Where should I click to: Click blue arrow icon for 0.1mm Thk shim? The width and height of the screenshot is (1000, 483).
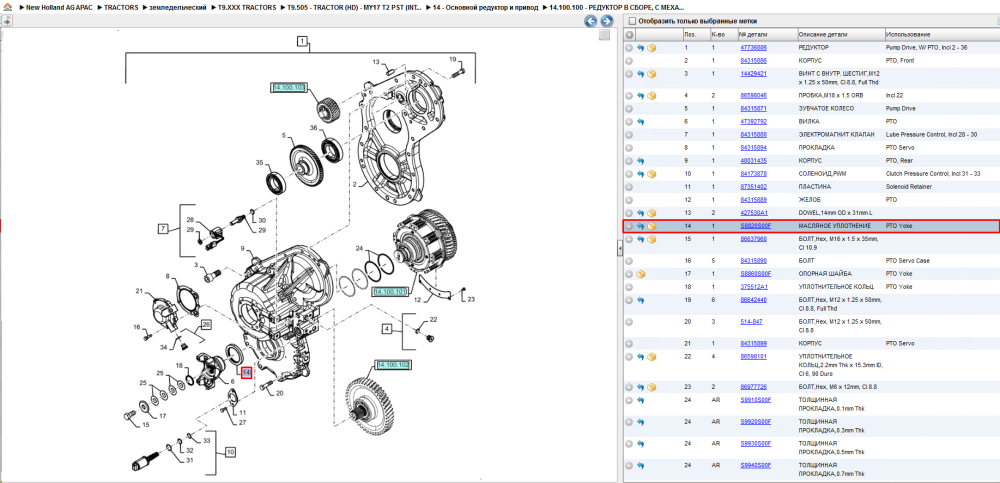click(x=641, y=400)
